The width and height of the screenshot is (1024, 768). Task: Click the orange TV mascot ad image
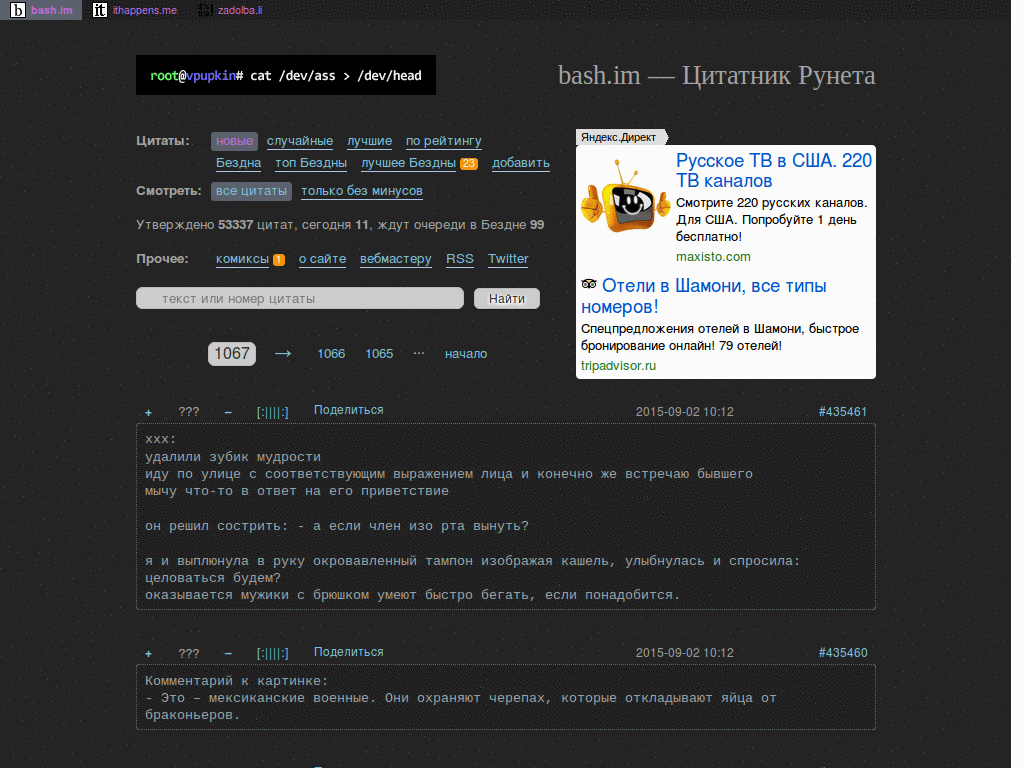pyautogui.click(x=622, y=201)
